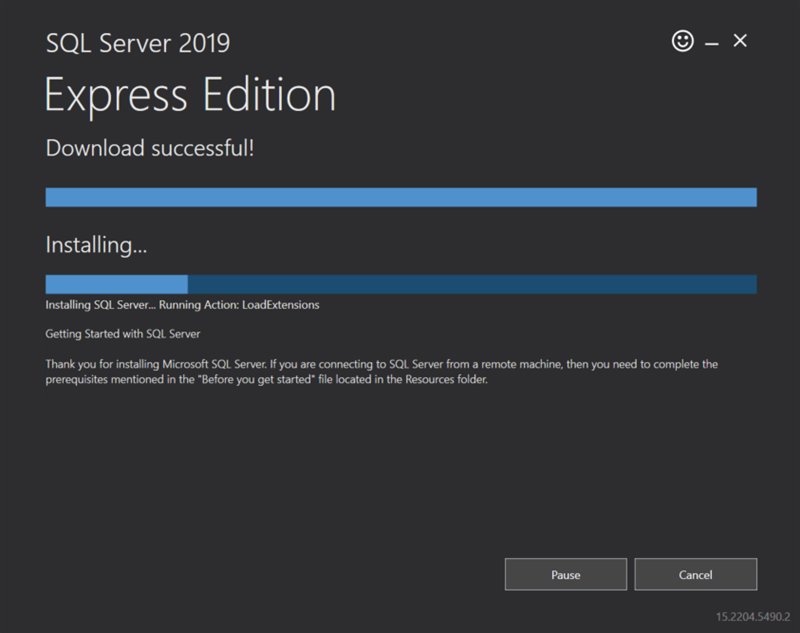800x633 pixels.
Task: Click the smiley face feedback icon
Action: (x=683, y=42)
